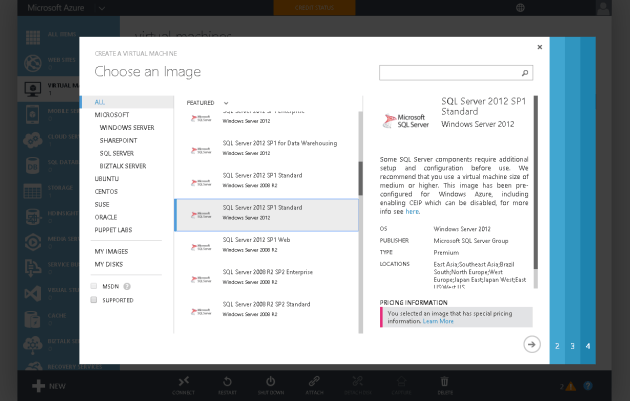Image resolution: width=630 pixels, height=401 pixels.
Task: Click the Credit Status banner
Action: click(x=314, y=8)
